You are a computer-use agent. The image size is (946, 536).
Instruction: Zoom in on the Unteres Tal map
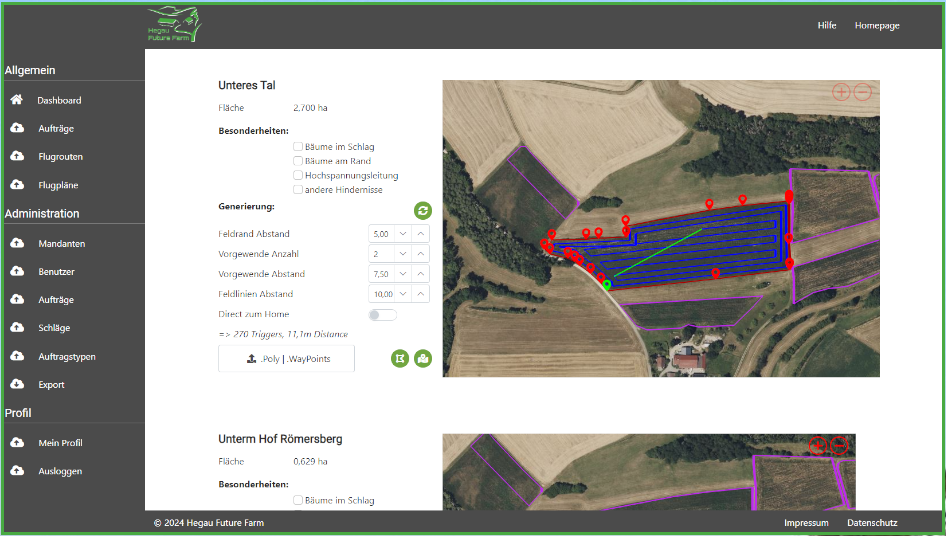pyautogui.click(x=841, y=92)
